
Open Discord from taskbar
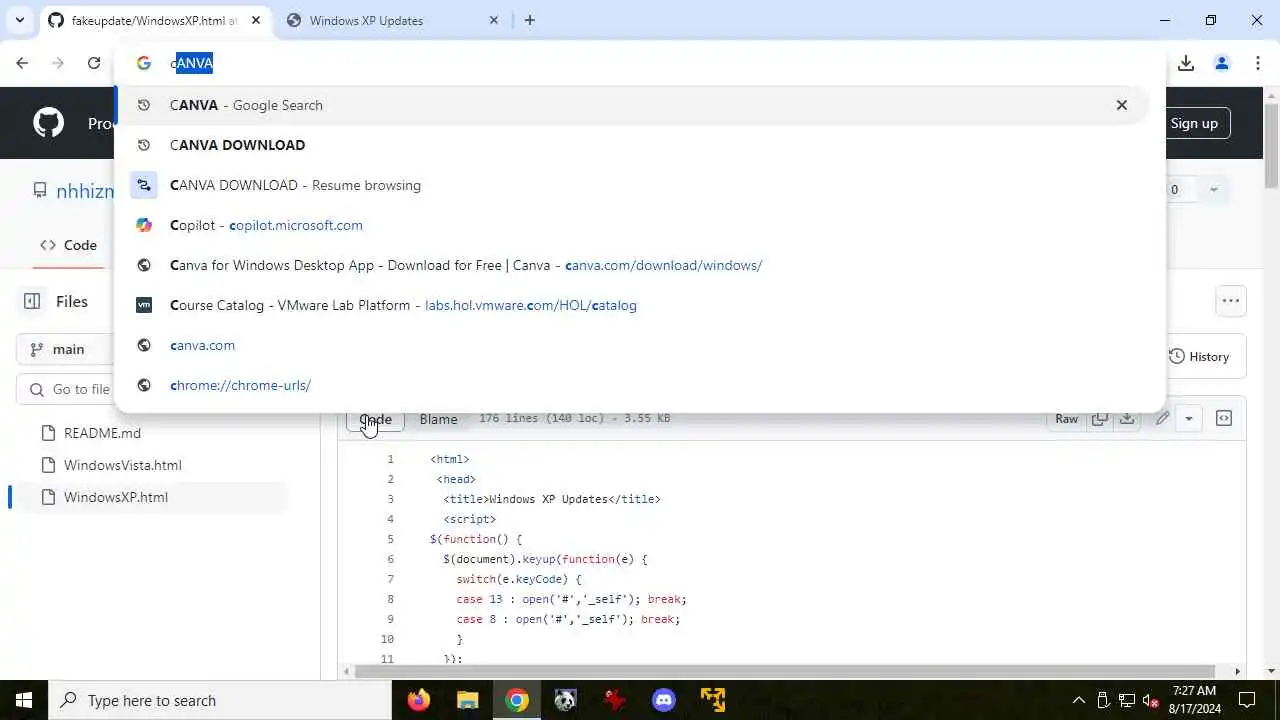(664, 700)
